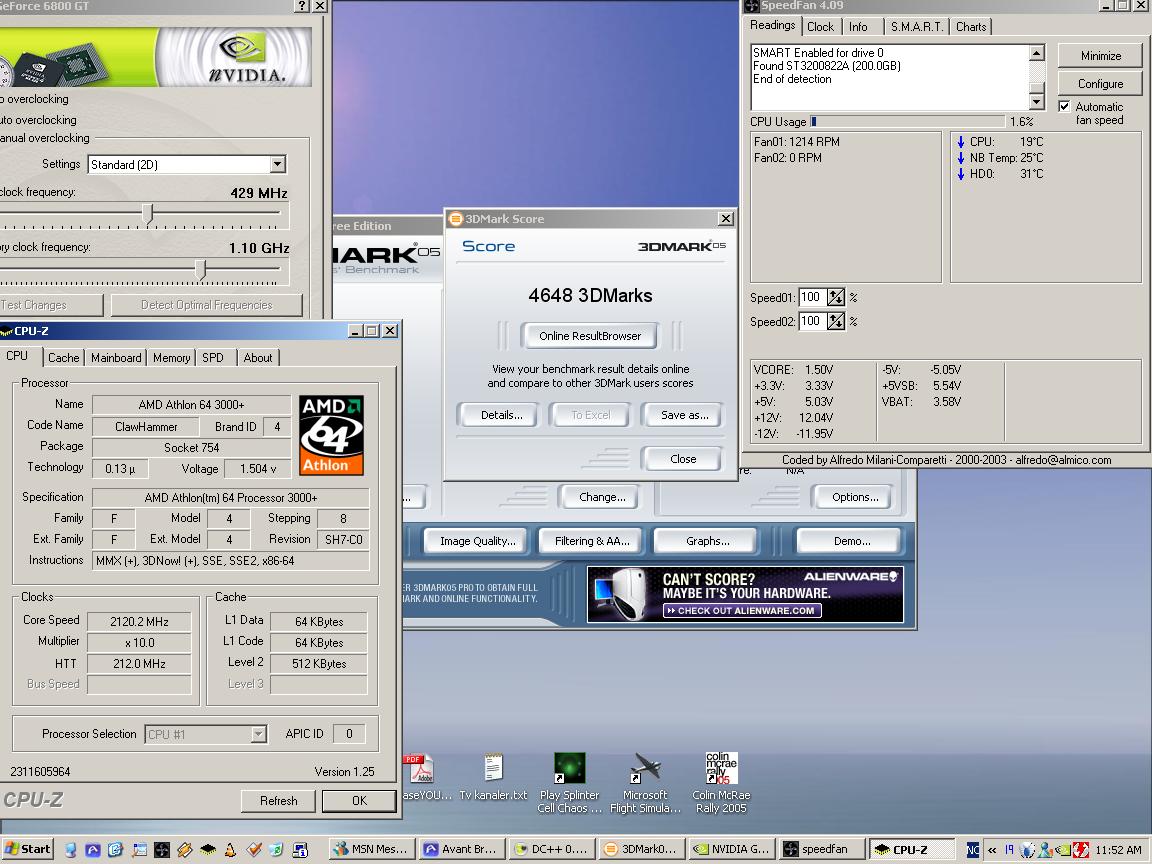Launch Avant Browser from quick launch
Viewport: 1152px width, 864px height.
click(x=93, y=850)
